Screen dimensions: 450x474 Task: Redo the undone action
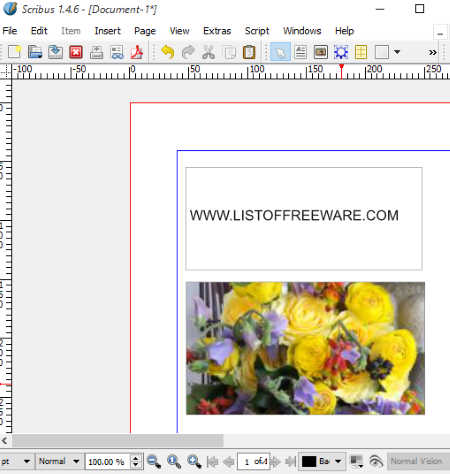(x=188, y=52)
